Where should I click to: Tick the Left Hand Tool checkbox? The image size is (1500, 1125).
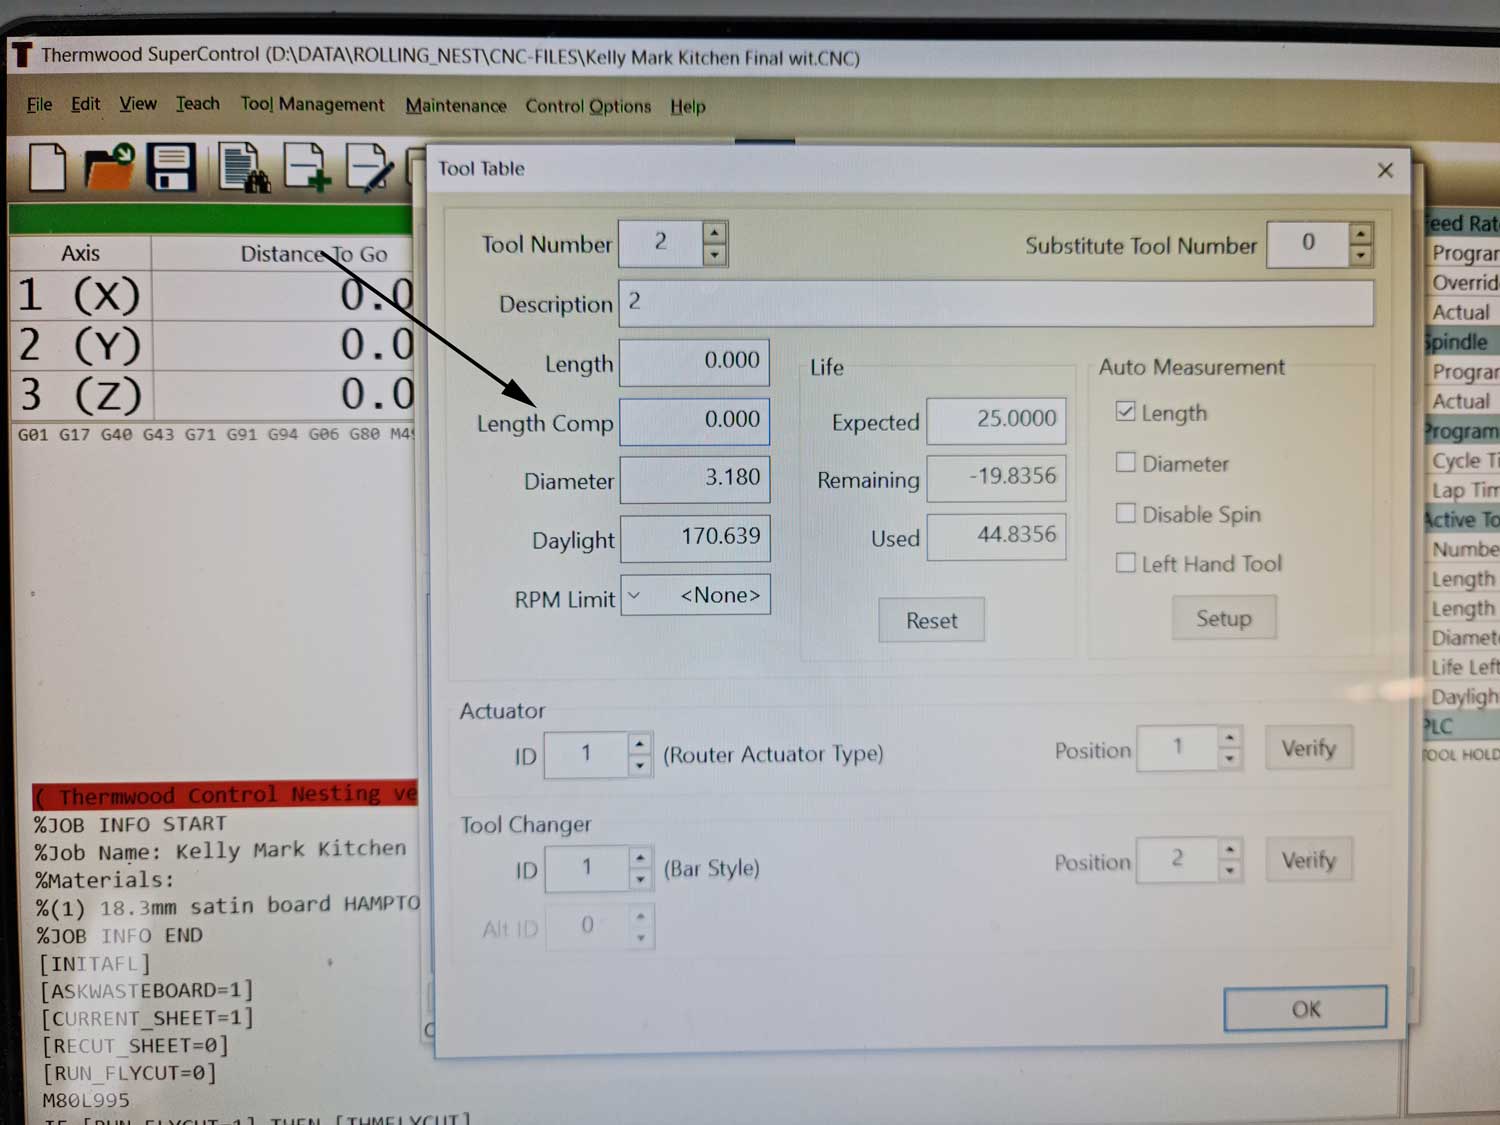tap(1126, 563)
